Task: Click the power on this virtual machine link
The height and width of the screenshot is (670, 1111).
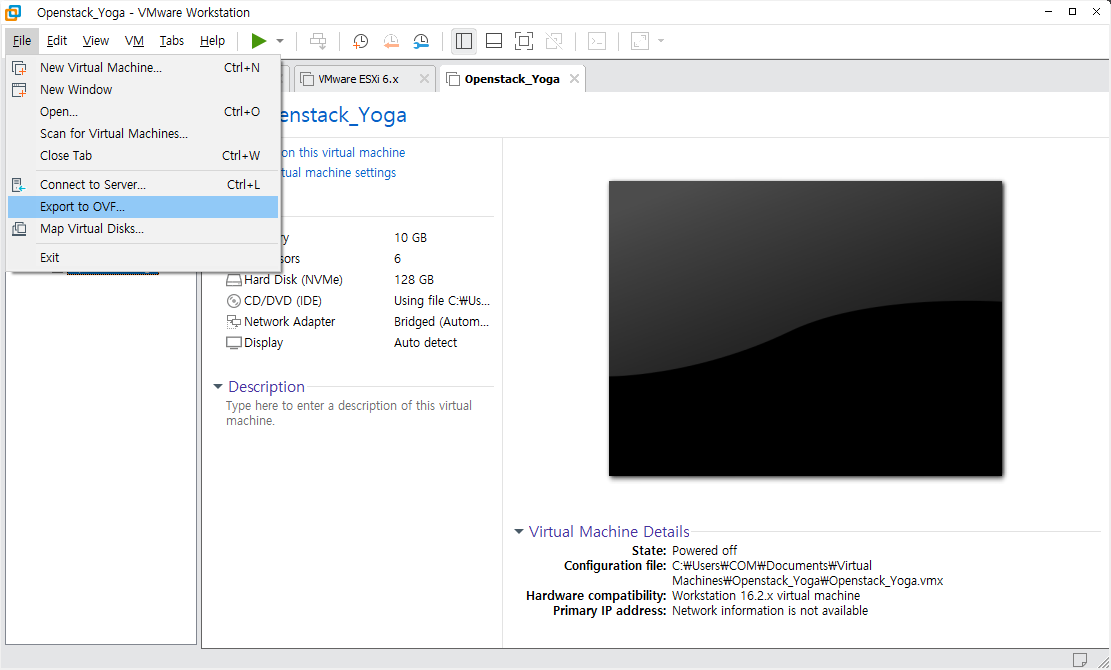Action: click(x=343, y=152)
